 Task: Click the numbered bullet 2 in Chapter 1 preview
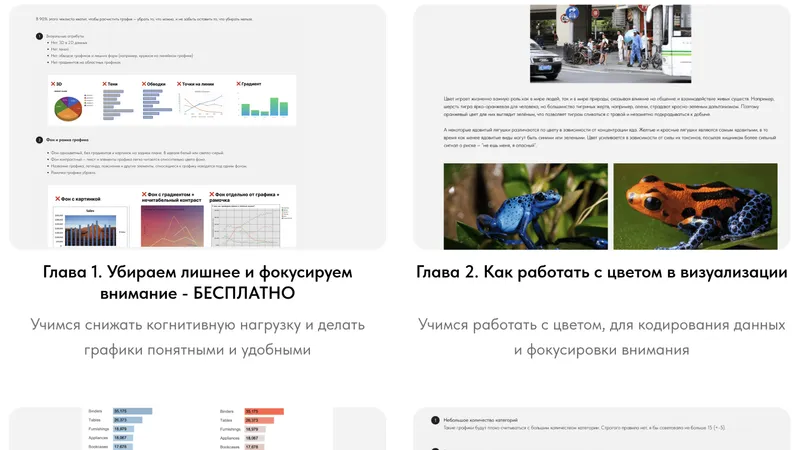point(39,142)
